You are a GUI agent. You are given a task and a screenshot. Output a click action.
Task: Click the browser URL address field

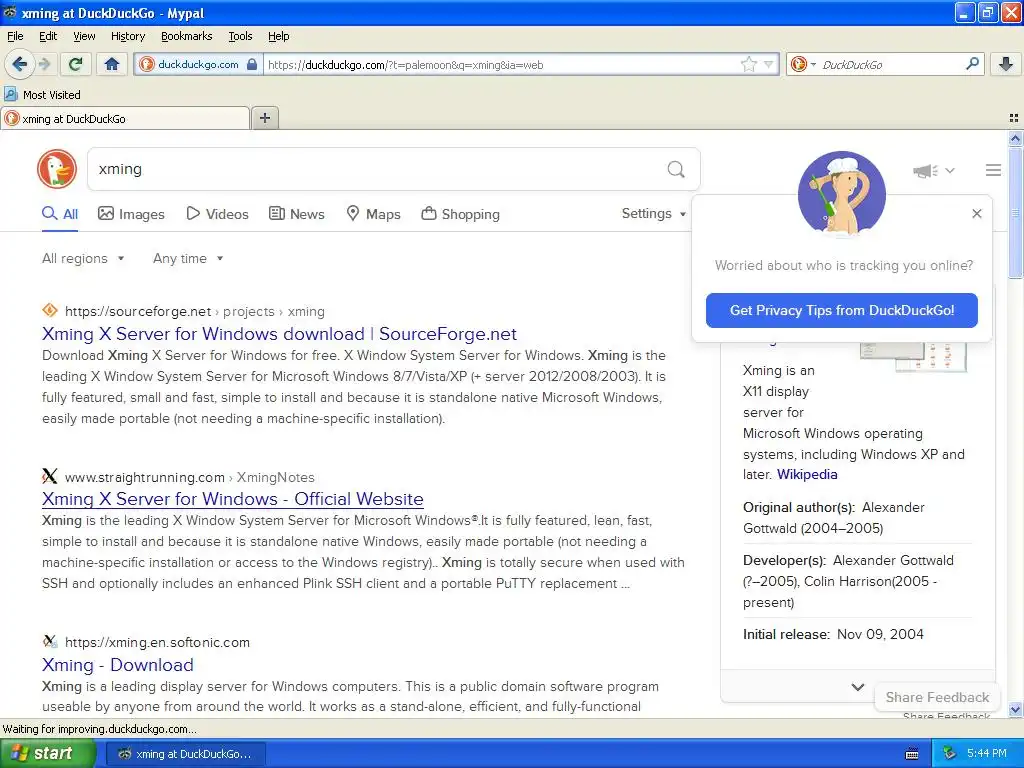(500, 64)
